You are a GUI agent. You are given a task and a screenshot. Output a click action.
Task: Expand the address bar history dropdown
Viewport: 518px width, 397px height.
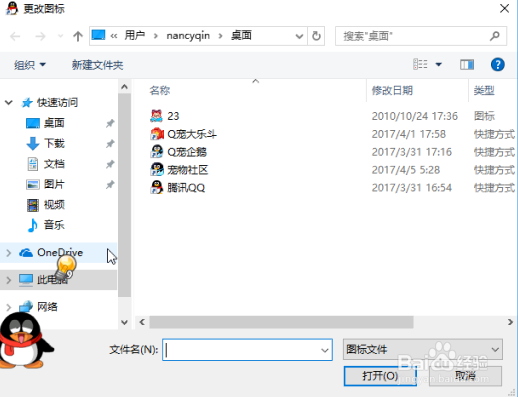(x=299, y=36)
